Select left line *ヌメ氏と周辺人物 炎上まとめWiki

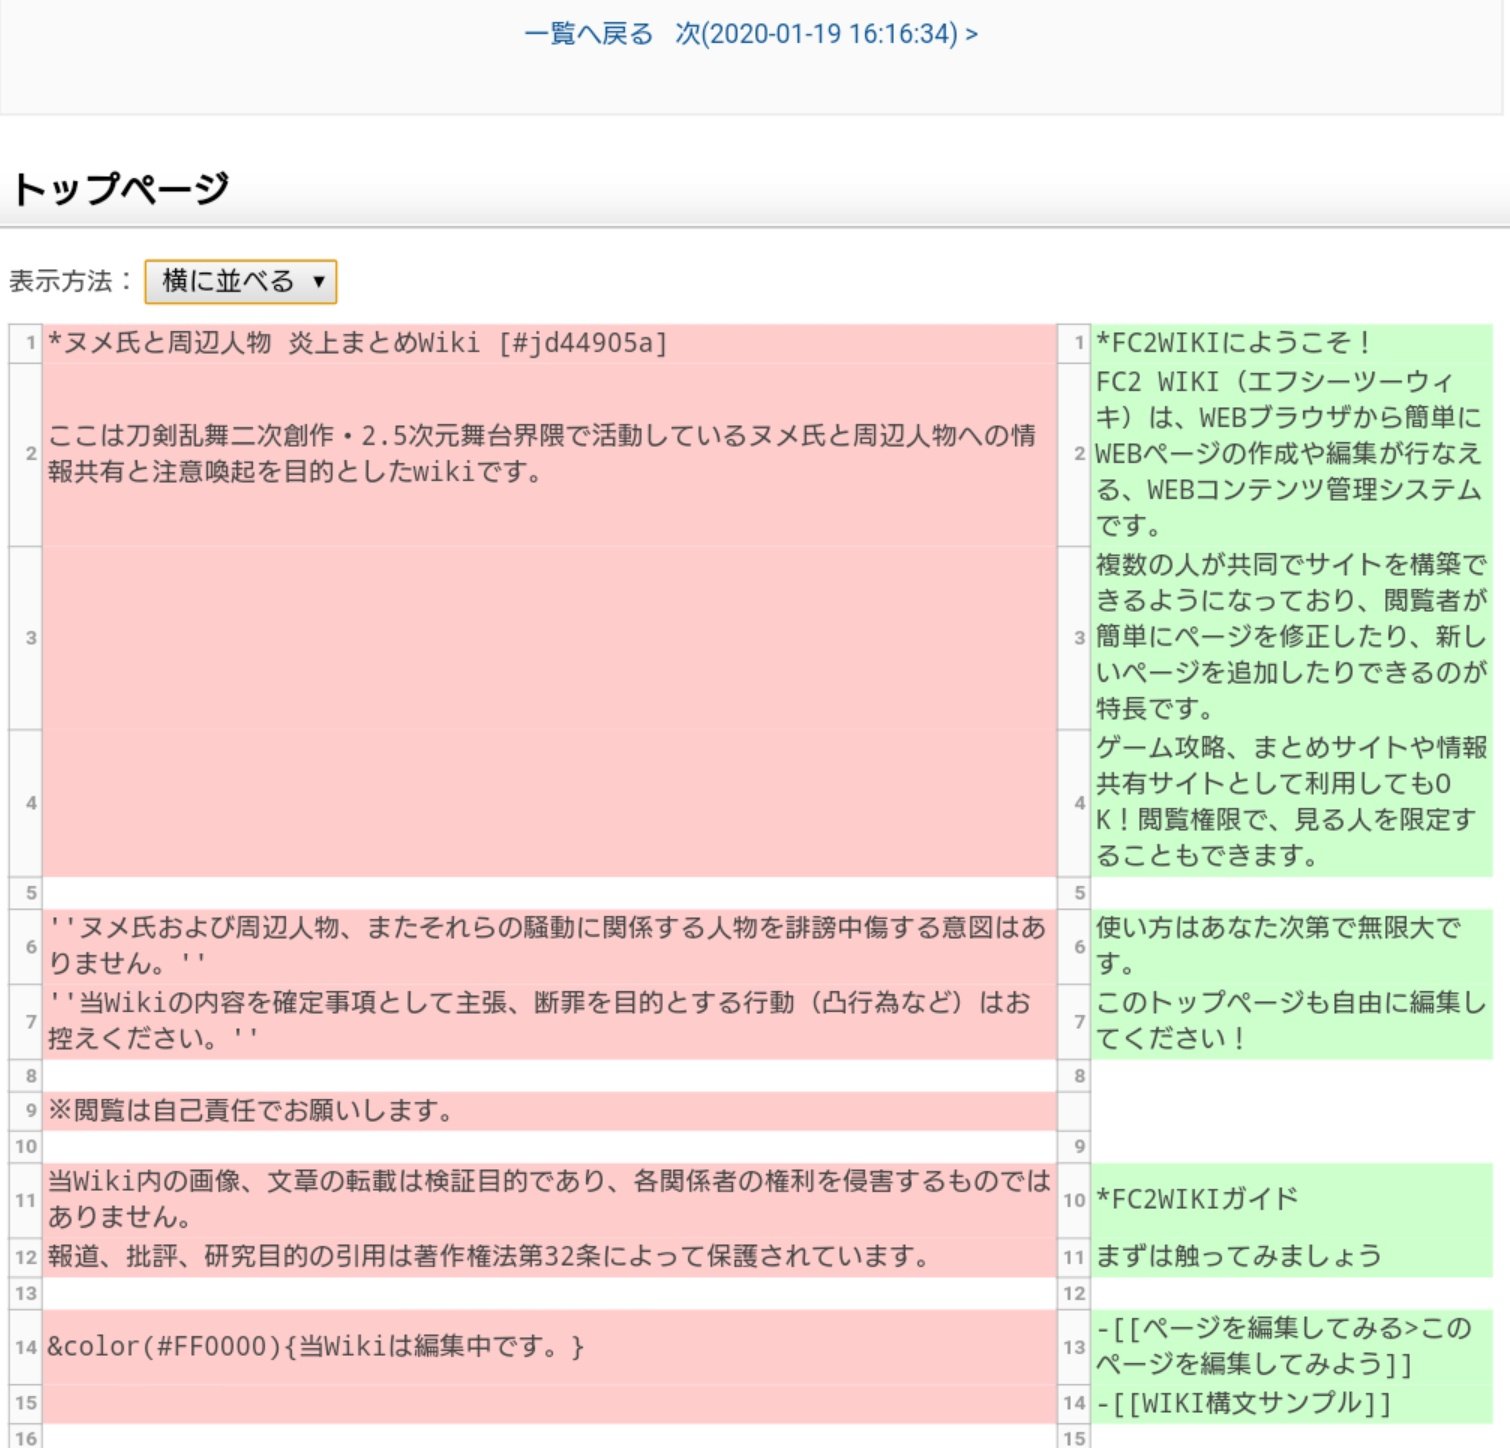click(x=549, y=343)
